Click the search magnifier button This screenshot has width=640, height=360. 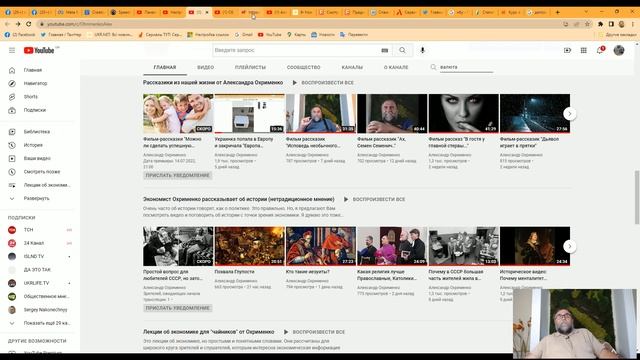[x=402, y=50]
